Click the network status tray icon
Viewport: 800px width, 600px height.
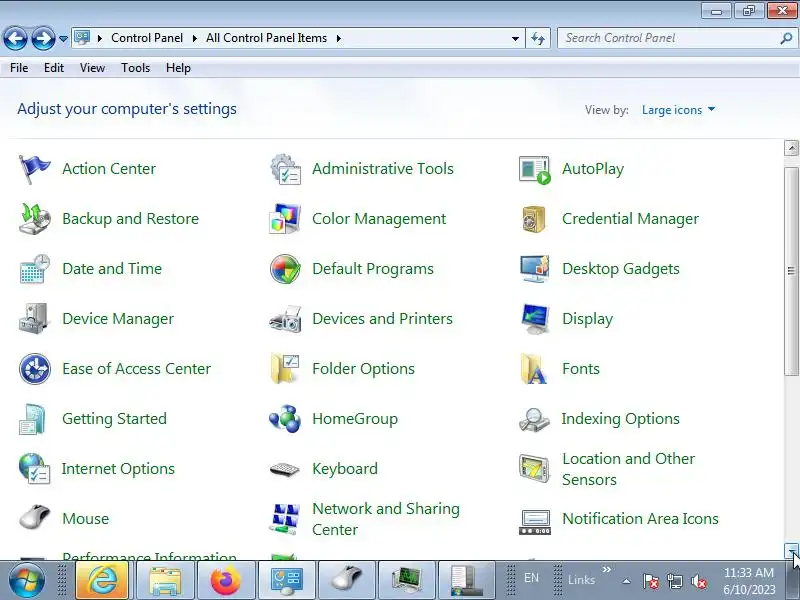point(674,581)
